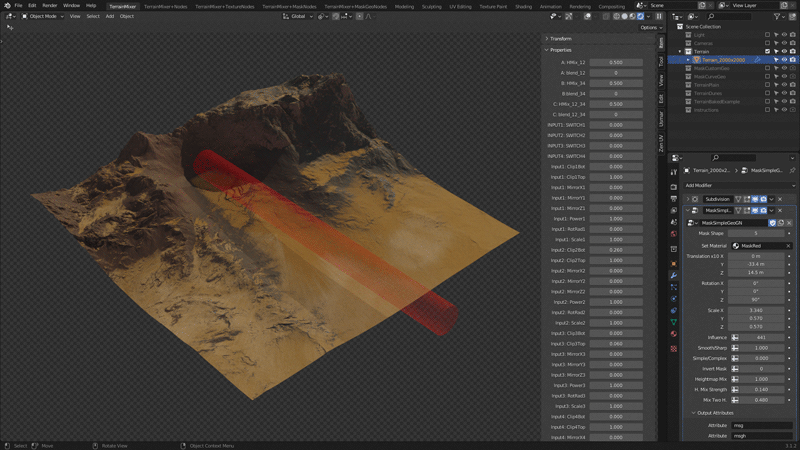Open the Object Data green triangle tab

673,322
